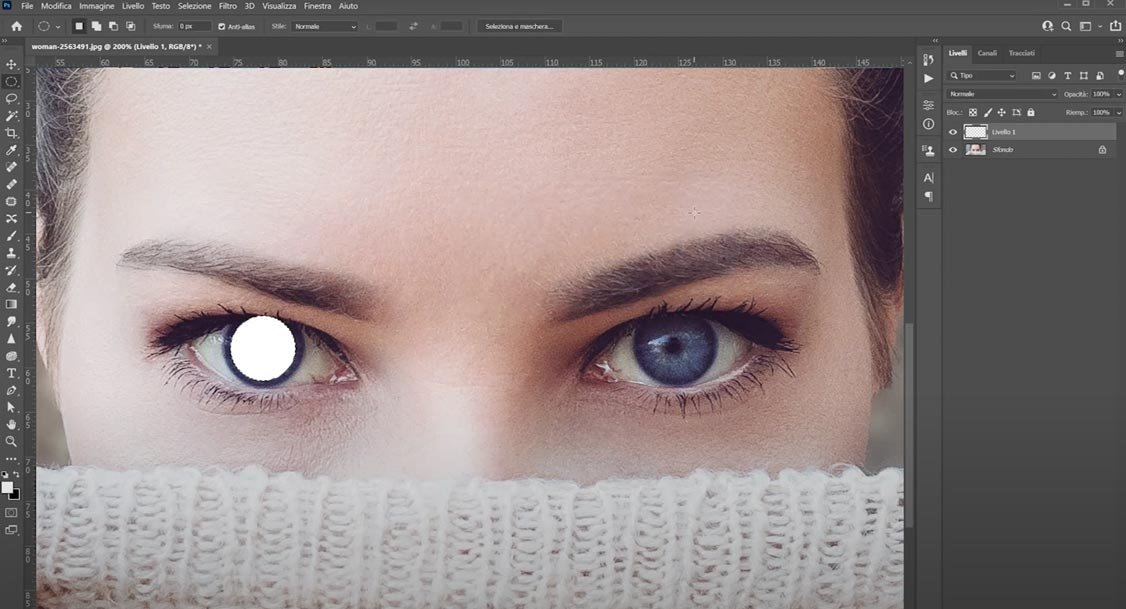Select the Zoom tool in toolbox
1126x609 pixels.
point(11,442)
